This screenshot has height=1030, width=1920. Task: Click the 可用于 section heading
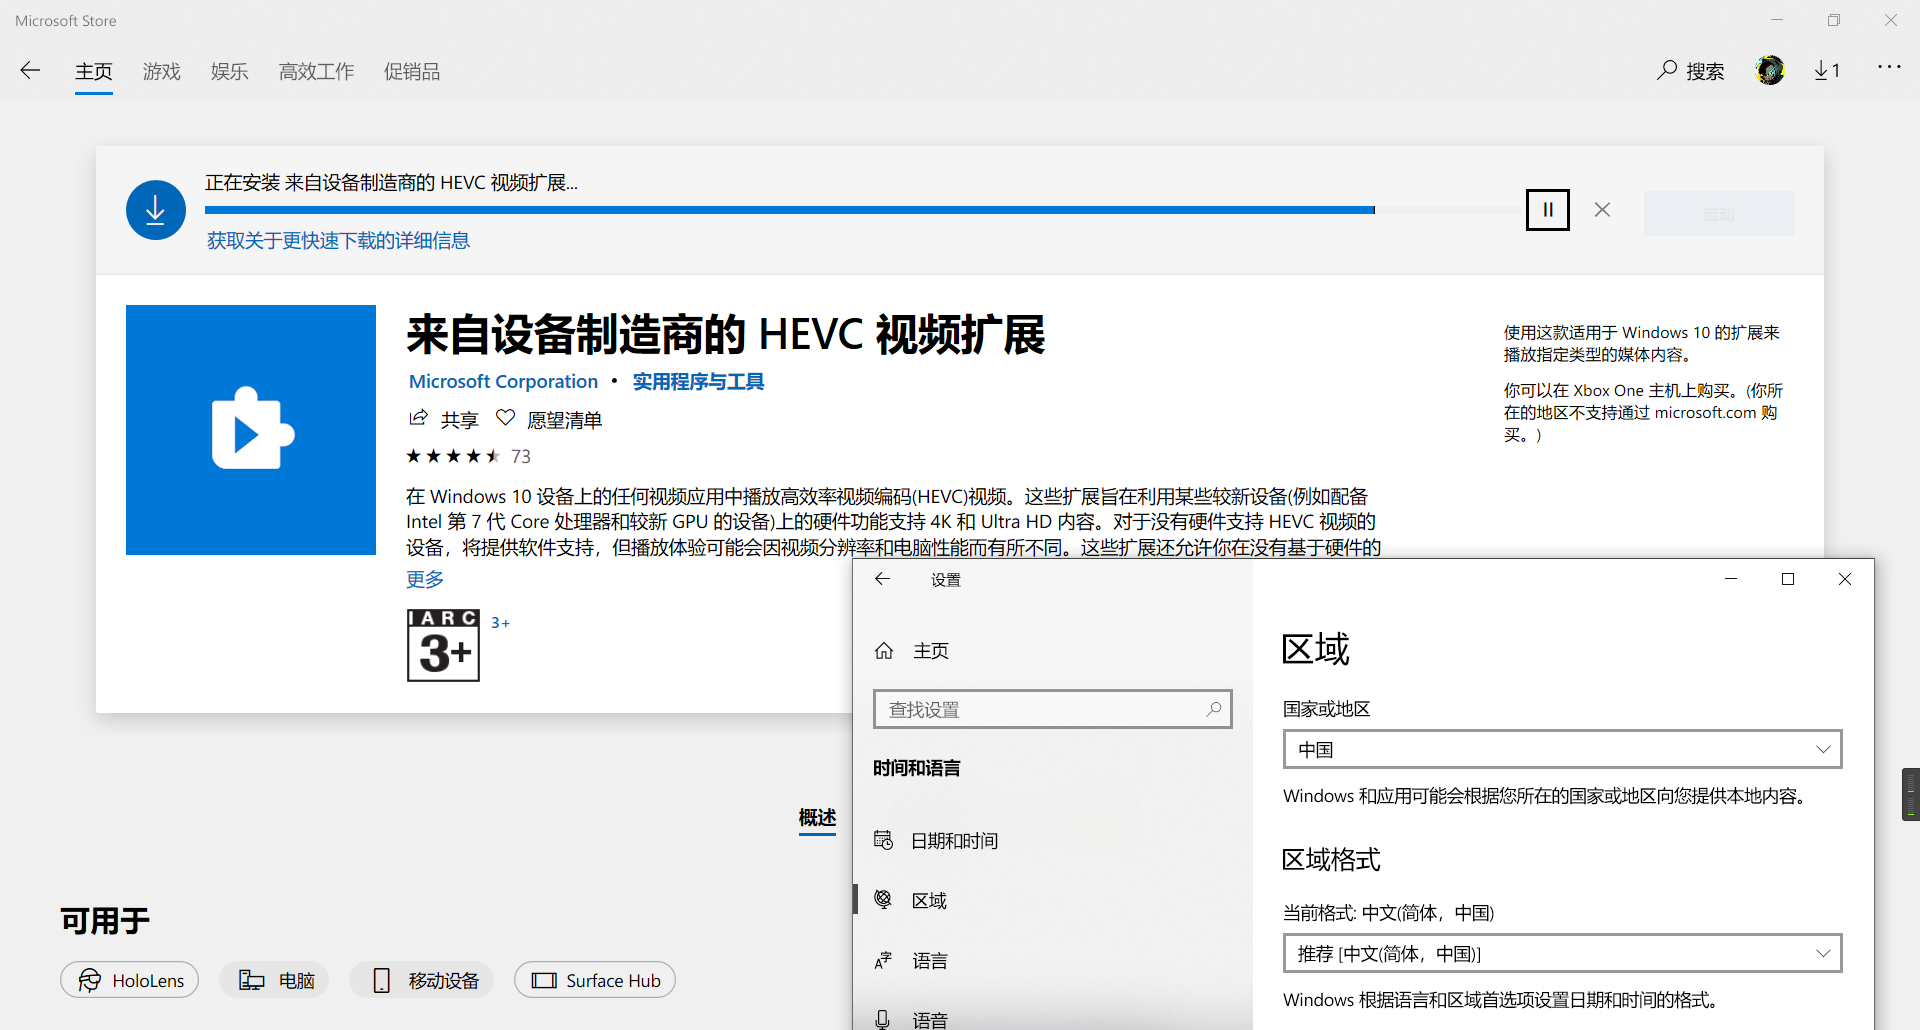pos(105,920)
